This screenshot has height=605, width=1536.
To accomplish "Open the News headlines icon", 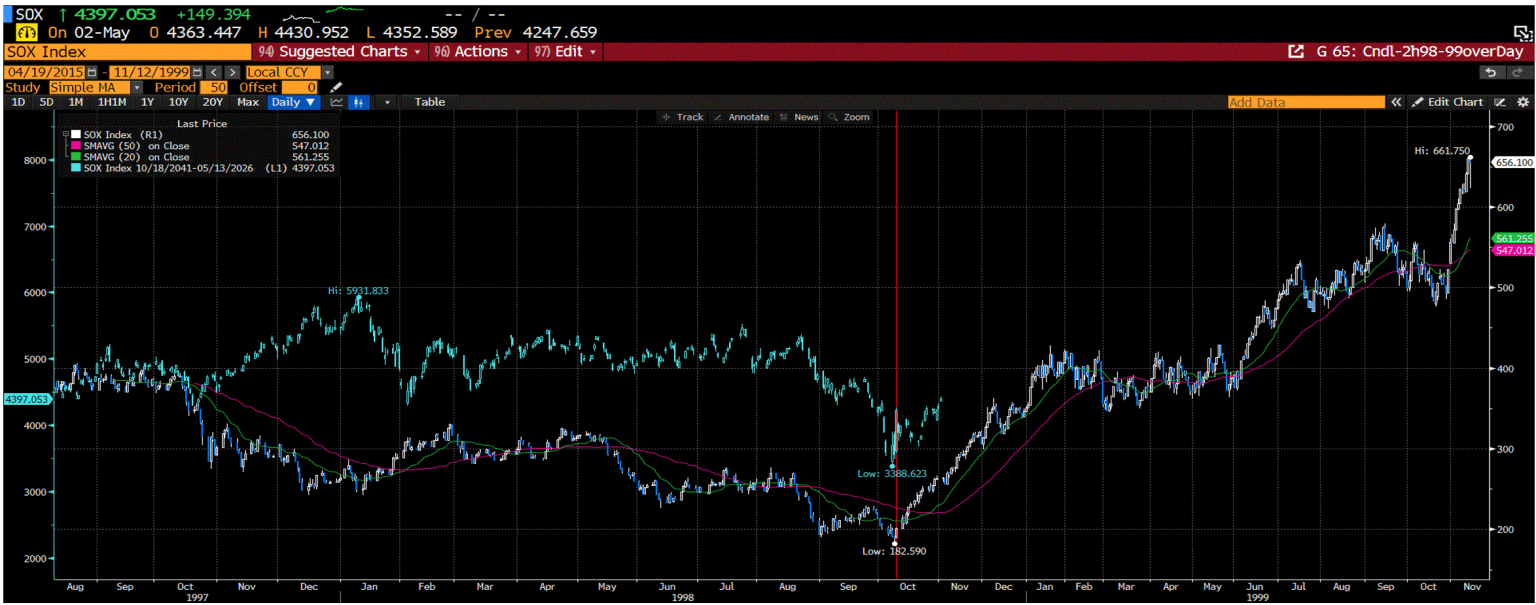I will tap(801, 117).
